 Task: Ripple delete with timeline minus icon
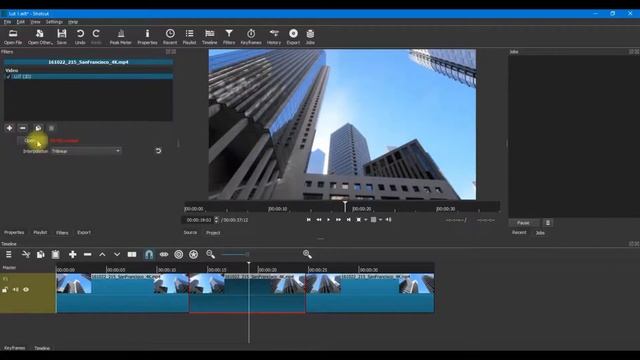[87, 254]
